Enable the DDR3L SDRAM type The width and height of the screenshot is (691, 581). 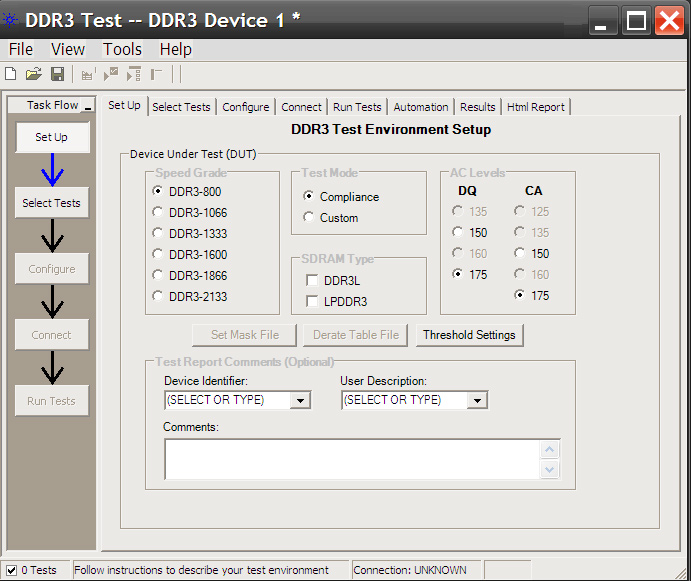[x=313, y=281]
